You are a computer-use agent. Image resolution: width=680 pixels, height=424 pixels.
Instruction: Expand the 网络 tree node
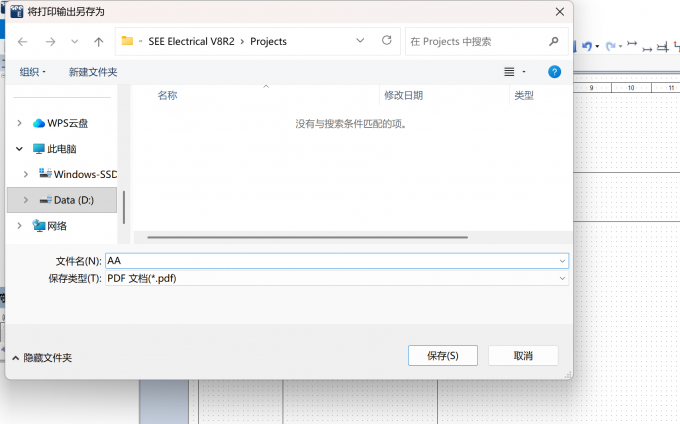click(x=19, y=225)
